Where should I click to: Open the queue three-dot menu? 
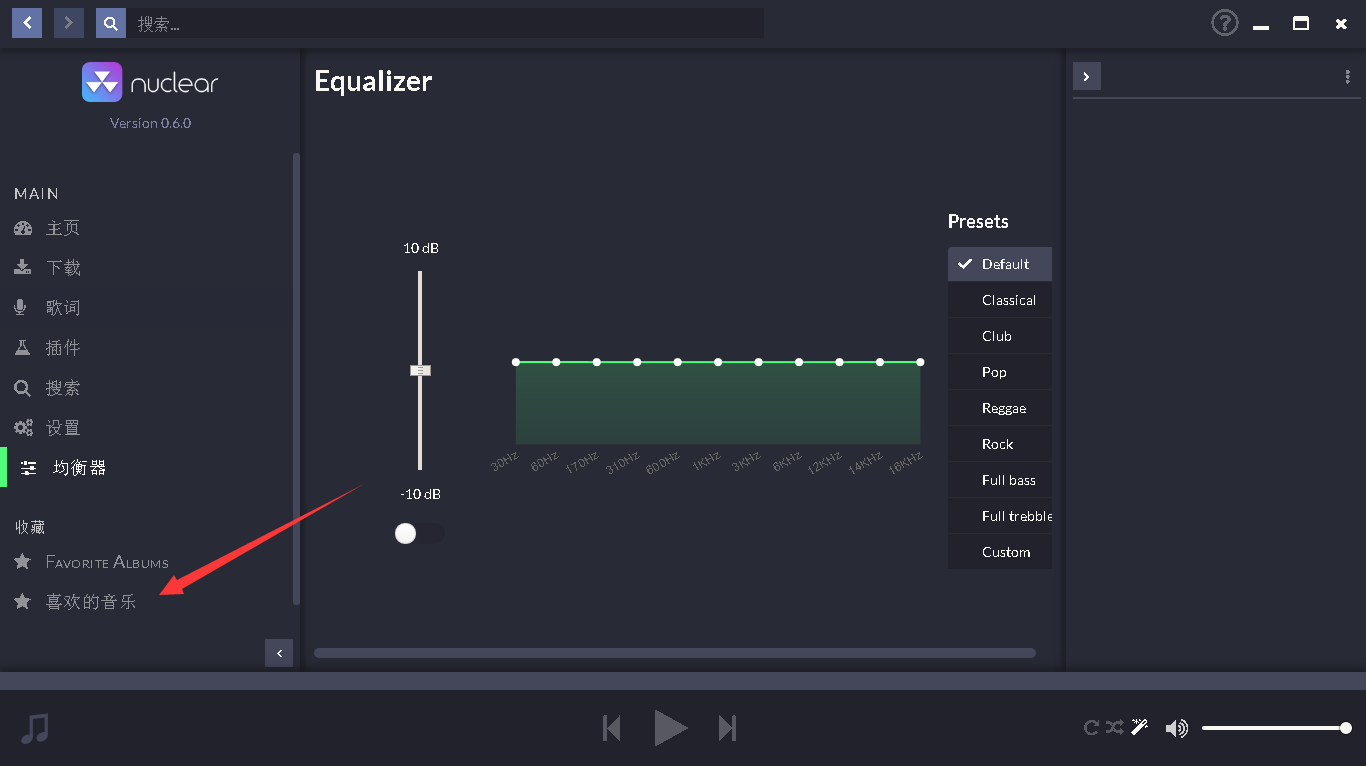click(1348, 77)
